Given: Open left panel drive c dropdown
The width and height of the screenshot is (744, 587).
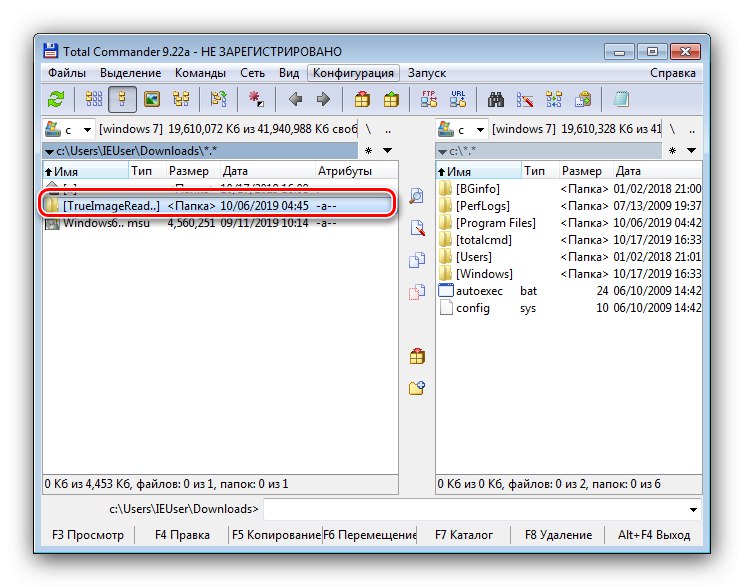Looking at the screenshot, I should click(x=69, y=129).
